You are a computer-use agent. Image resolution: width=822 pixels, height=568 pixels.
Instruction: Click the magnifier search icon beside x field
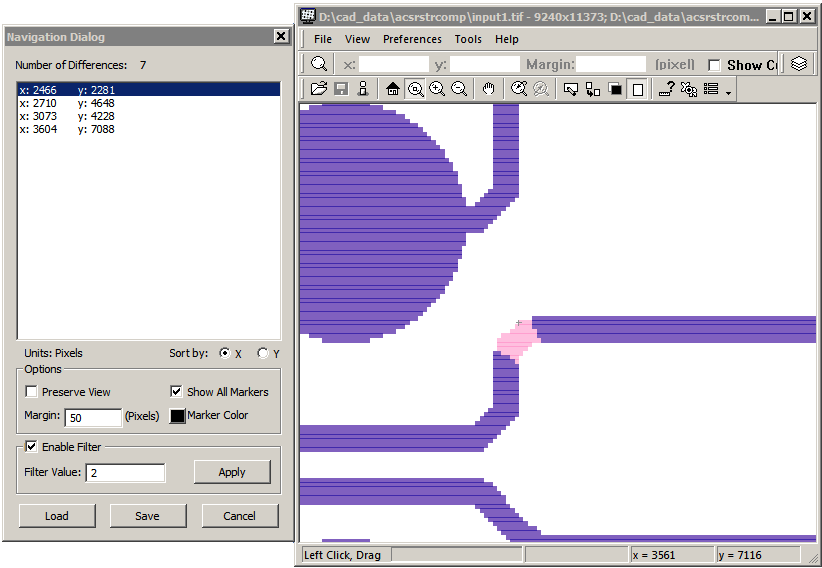(x=319, y=64)
